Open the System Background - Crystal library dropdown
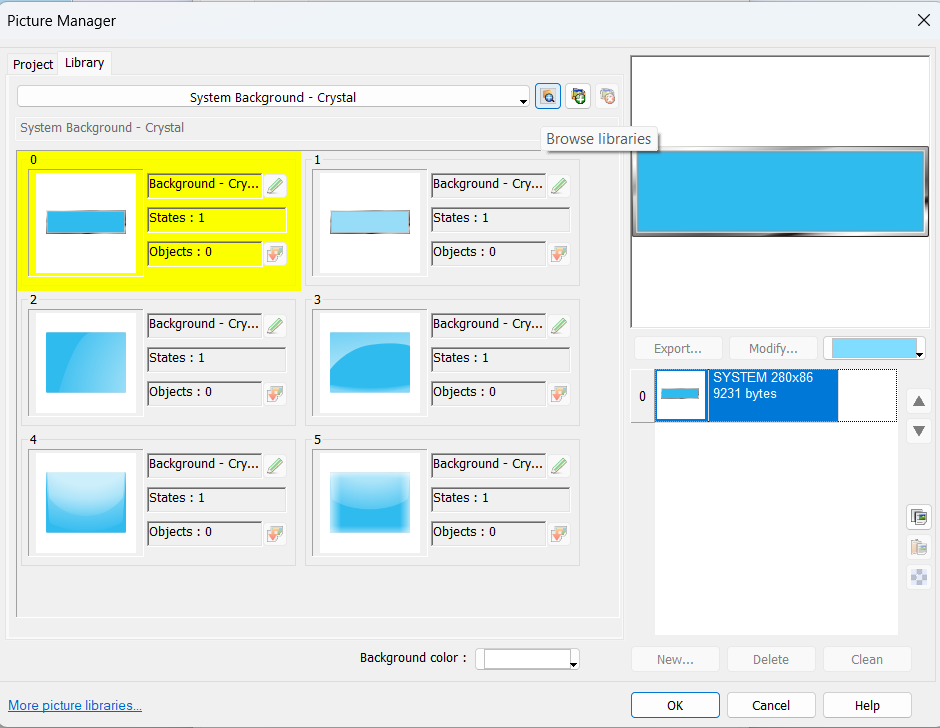 tap(274, 97)
